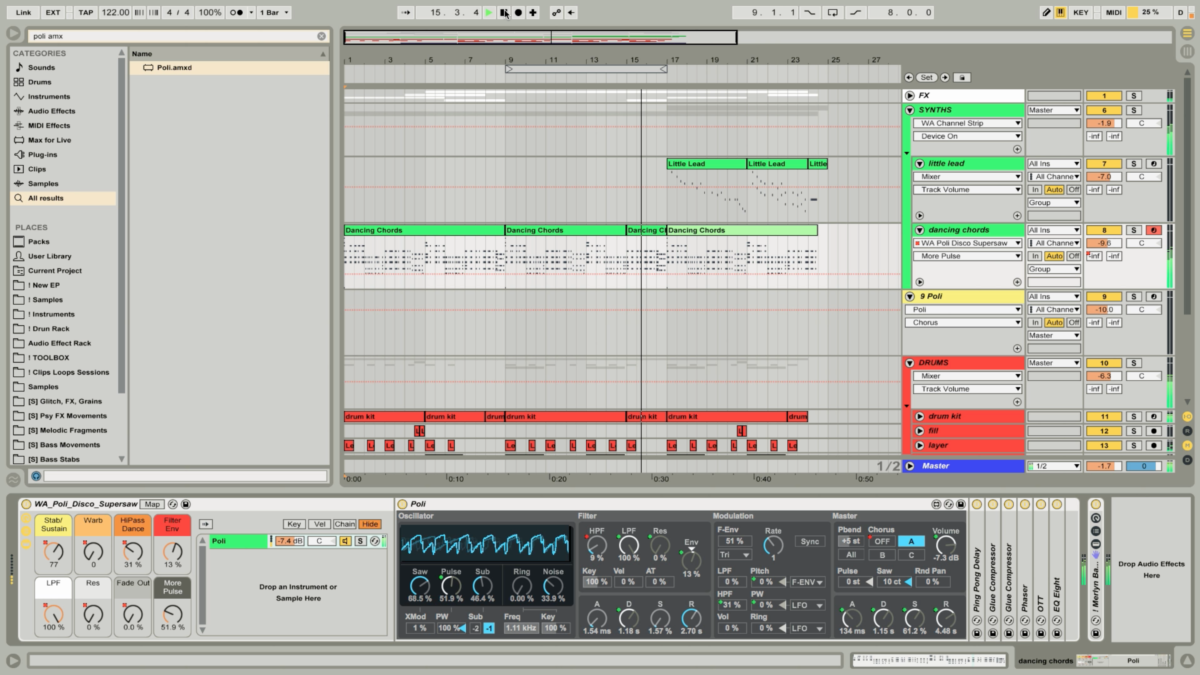Fold the little lead track
This screenshot has width=1200, height=675.
tap(919, 163)
